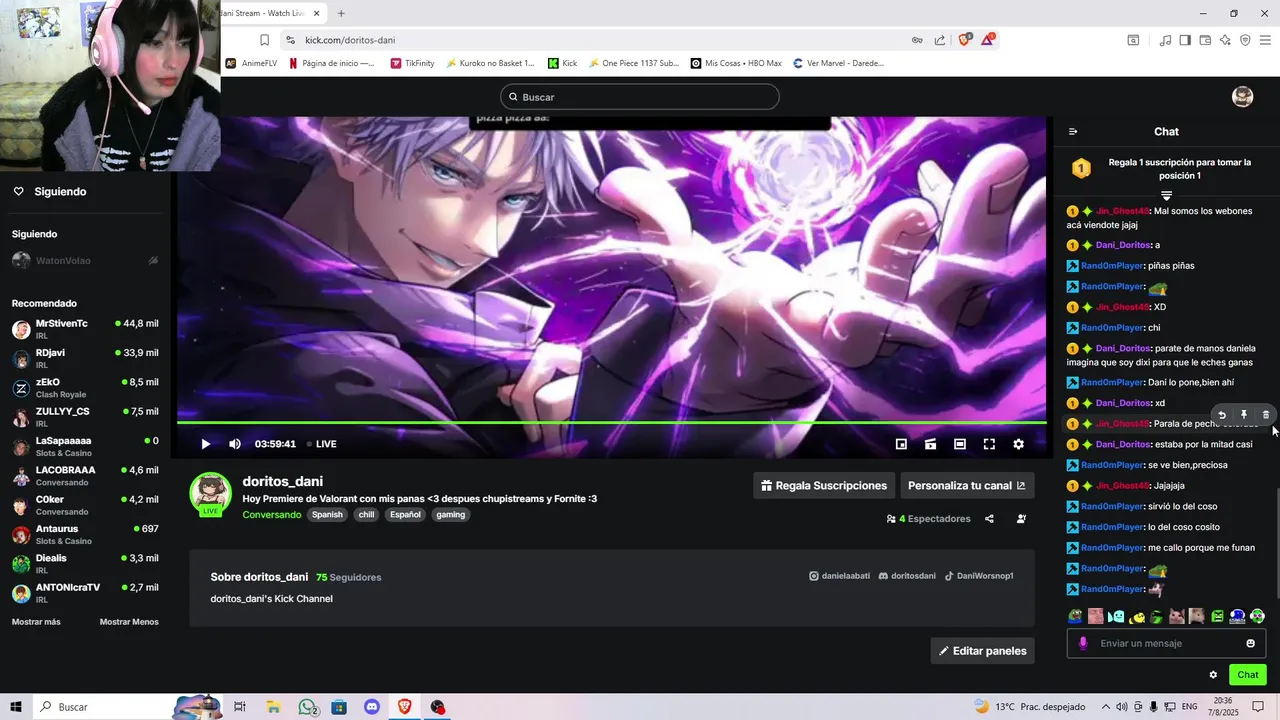The width and height of the screenshot is (1280, 720).
Task: Open One Piece 1137 bookmark
Action: coord(632,63)
